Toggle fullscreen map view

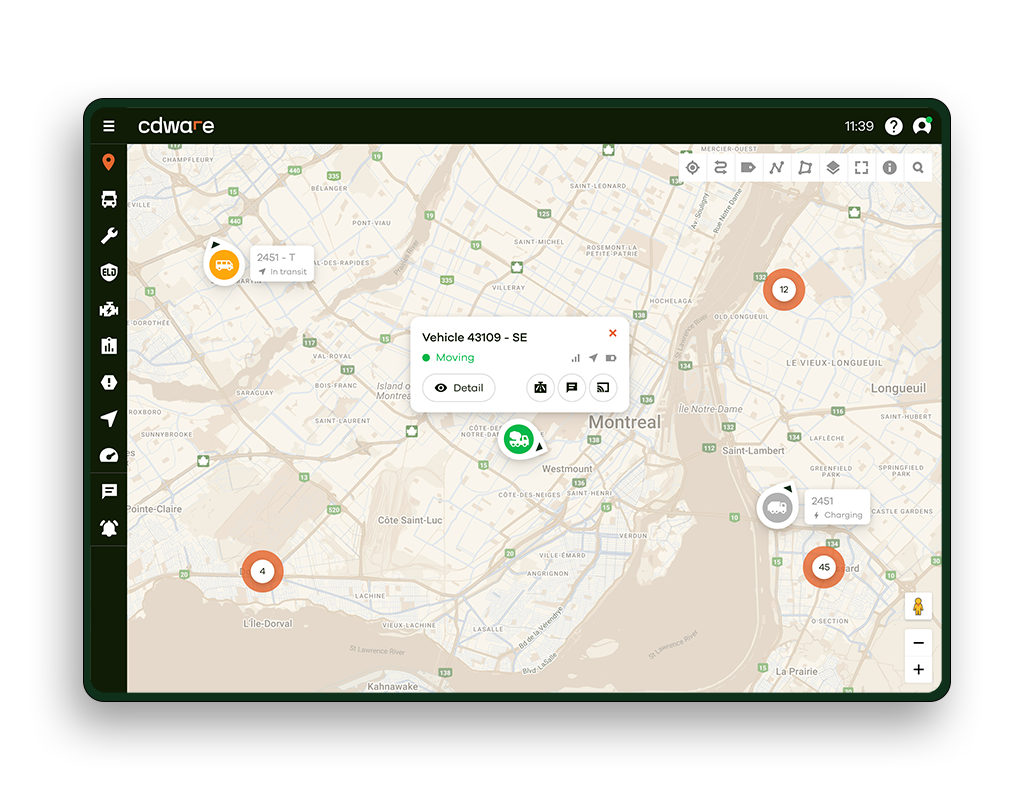[x=861, y=168]
